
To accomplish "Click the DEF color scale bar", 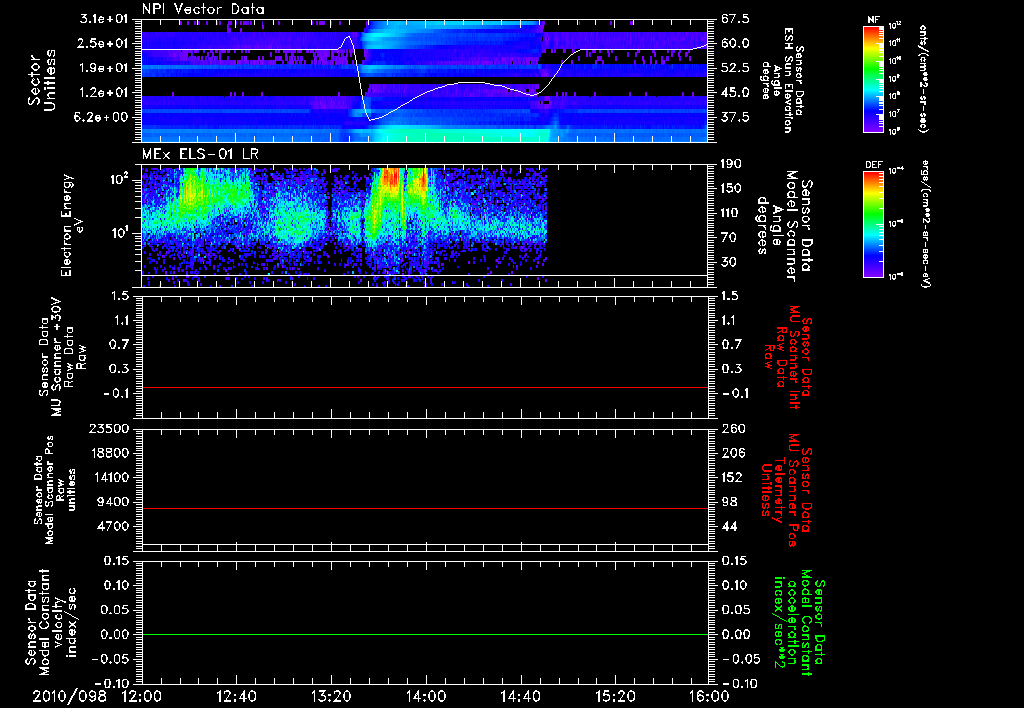I will tap(873, 224).
